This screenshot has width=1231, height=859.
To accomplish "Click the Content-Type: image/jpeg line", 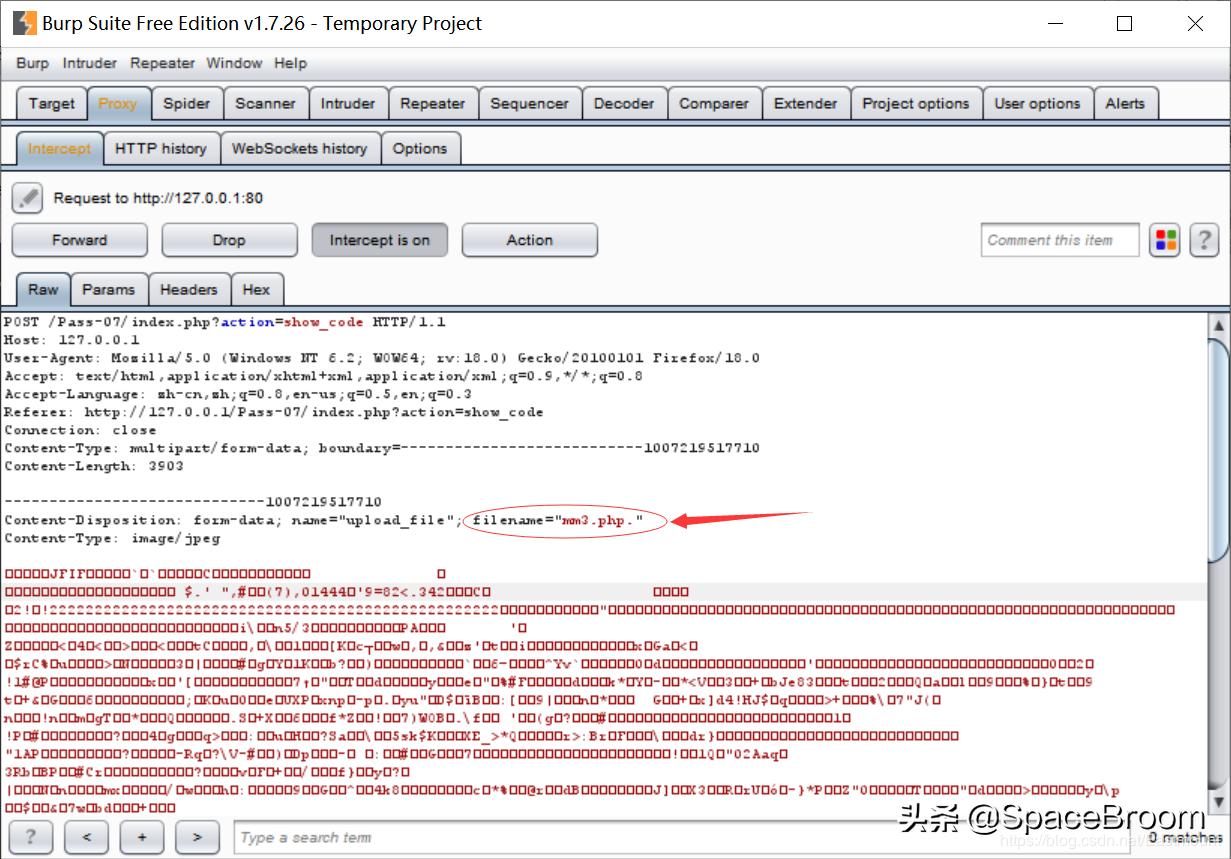I will click(x=112, y=538).
